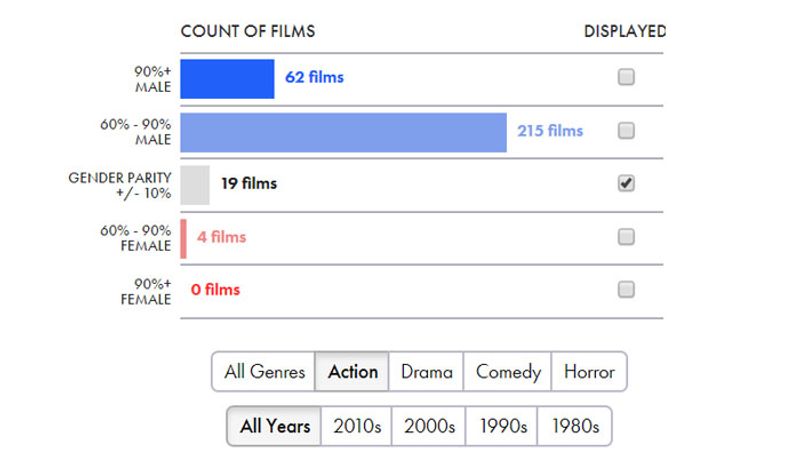Choose the Action genre tab
This screenshot has width=800, height=457.
(352, 372)
